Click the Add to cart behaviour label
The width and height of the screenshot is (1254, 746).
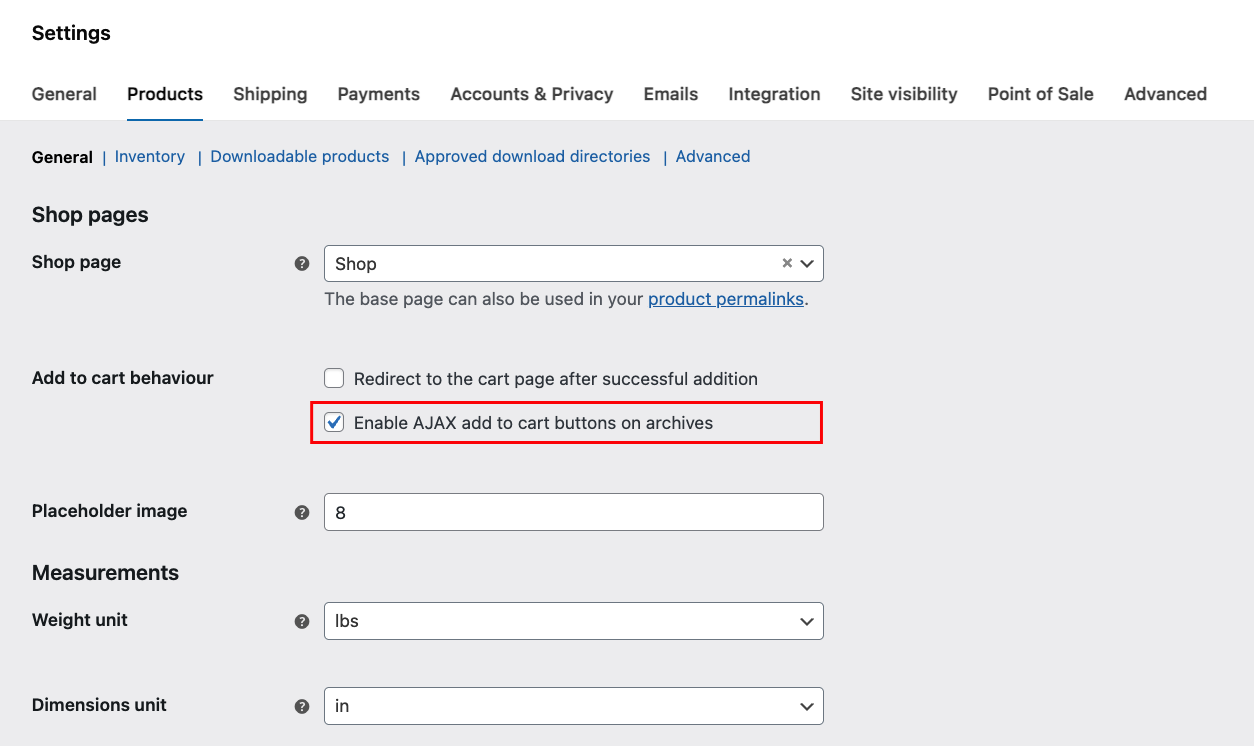[123, 378]
